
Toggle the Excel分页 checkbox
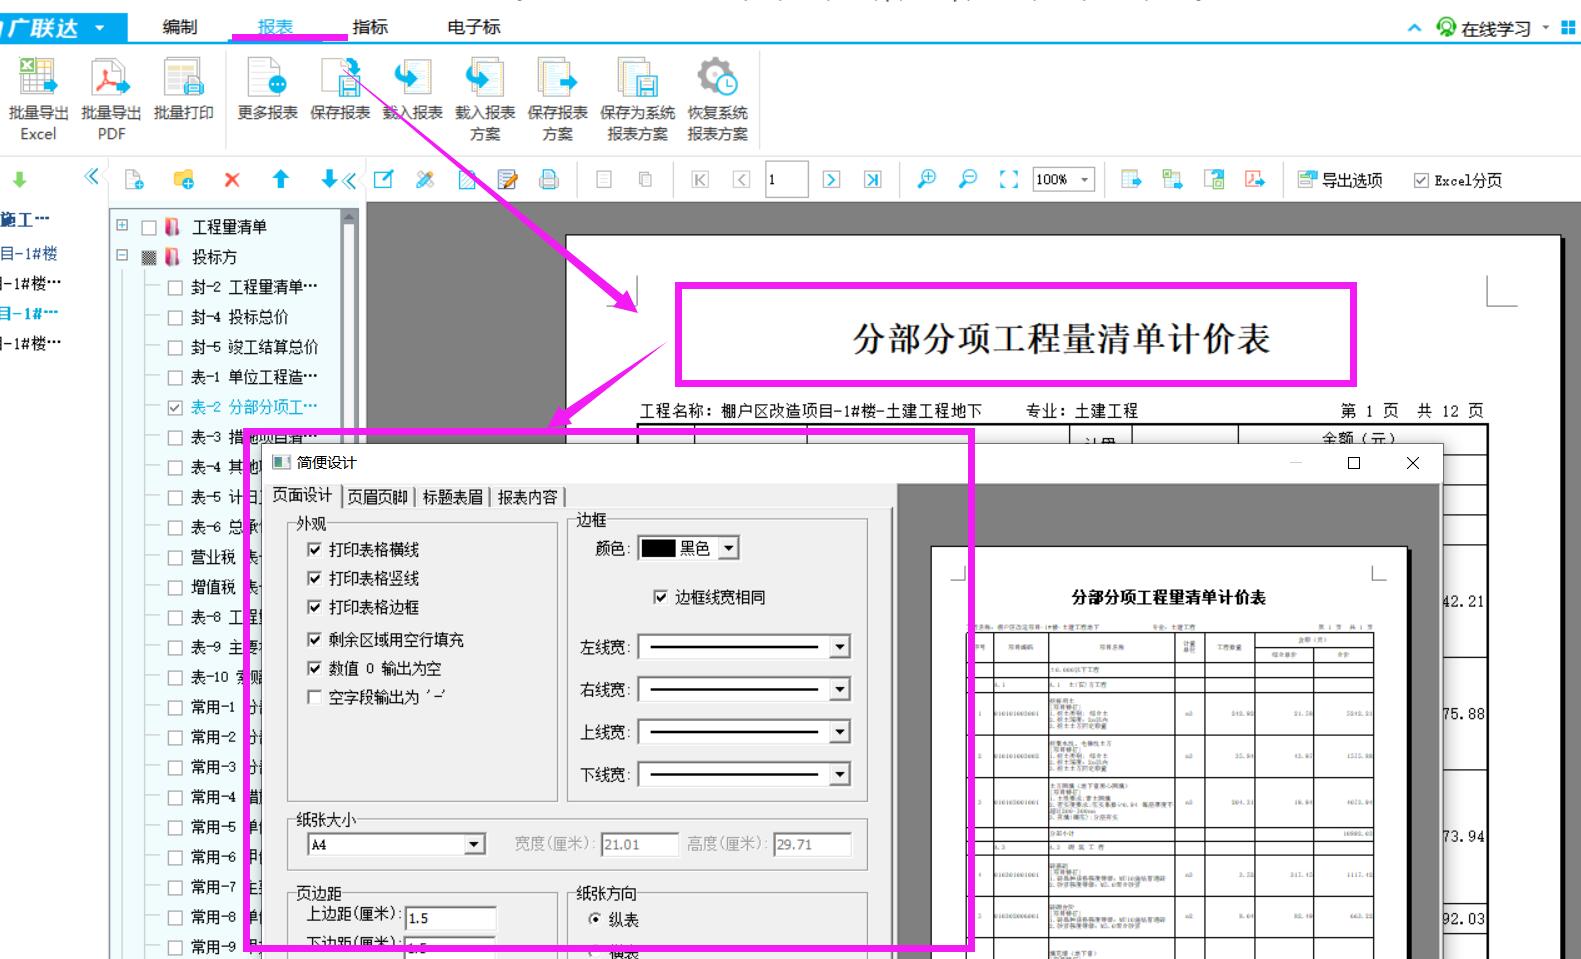click(1421, 180)
